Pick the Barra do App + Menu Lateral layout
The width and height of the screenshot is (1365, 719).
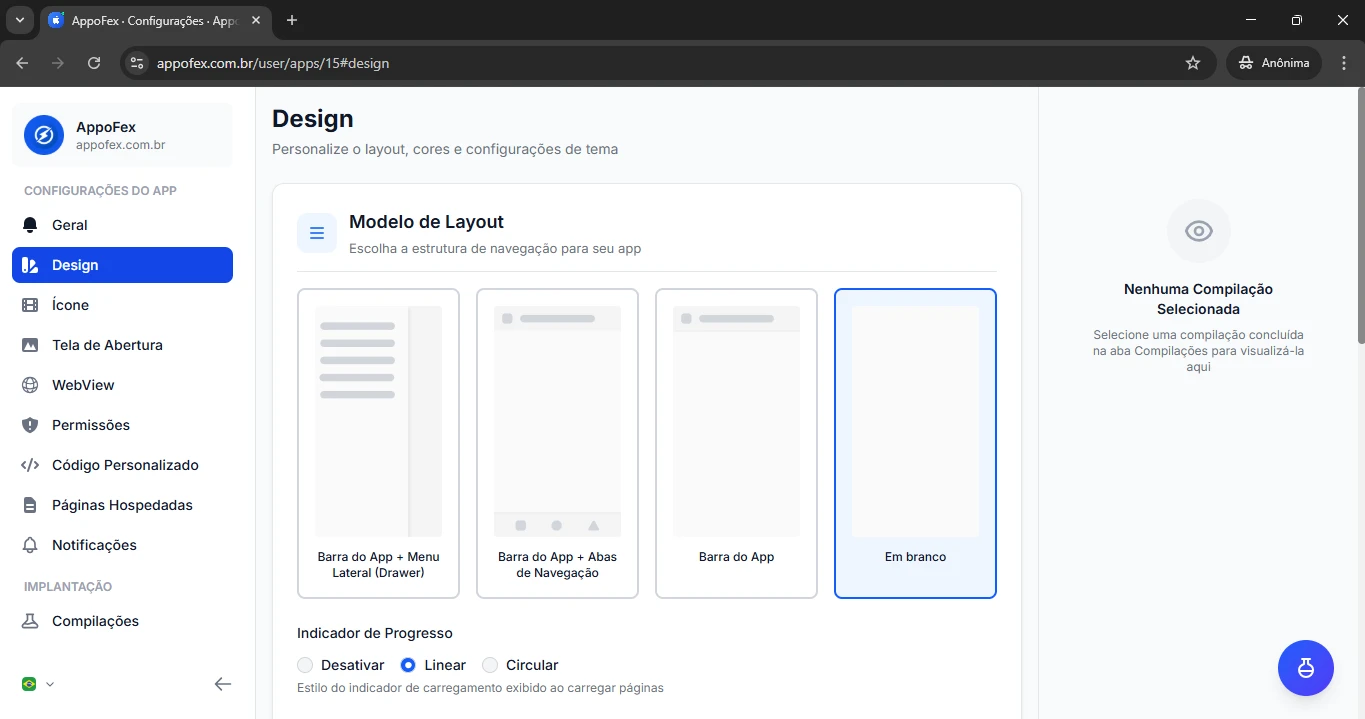[378, 443]
